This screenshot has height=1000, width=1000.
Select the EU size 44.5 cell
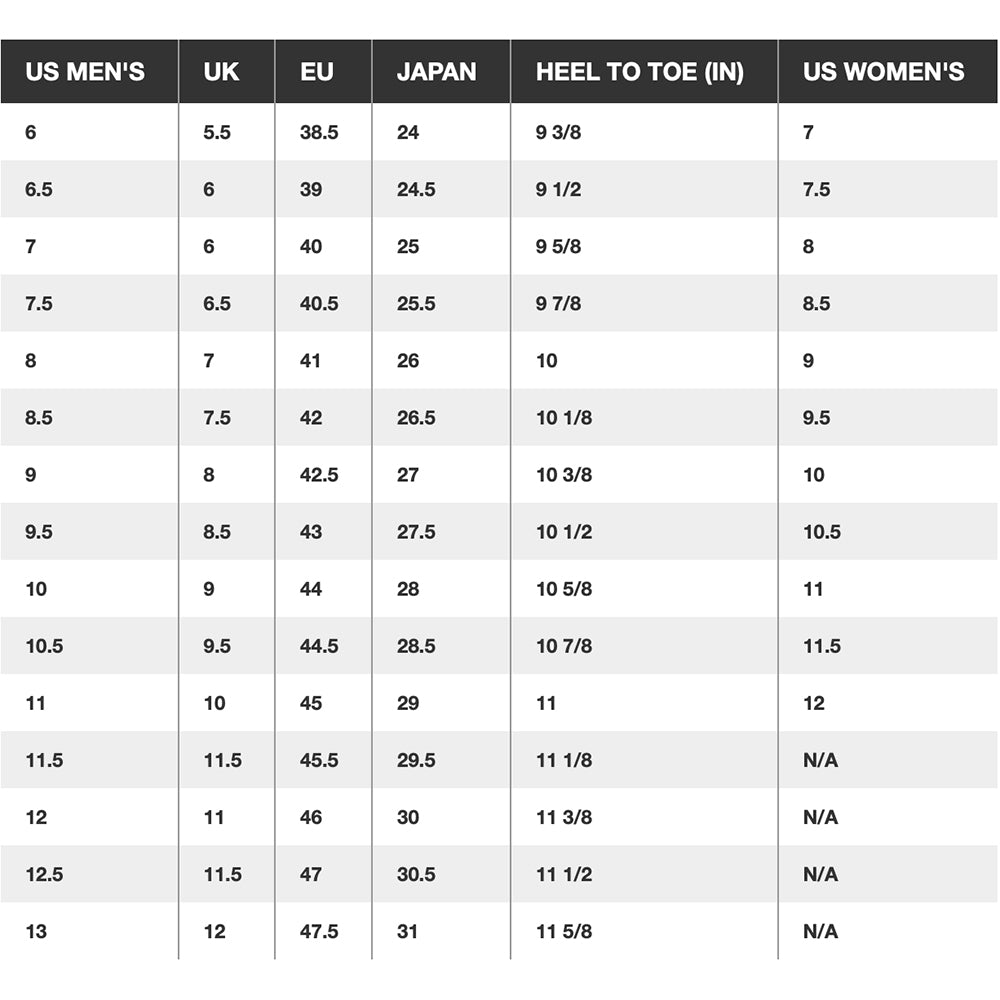coord(319,645)
